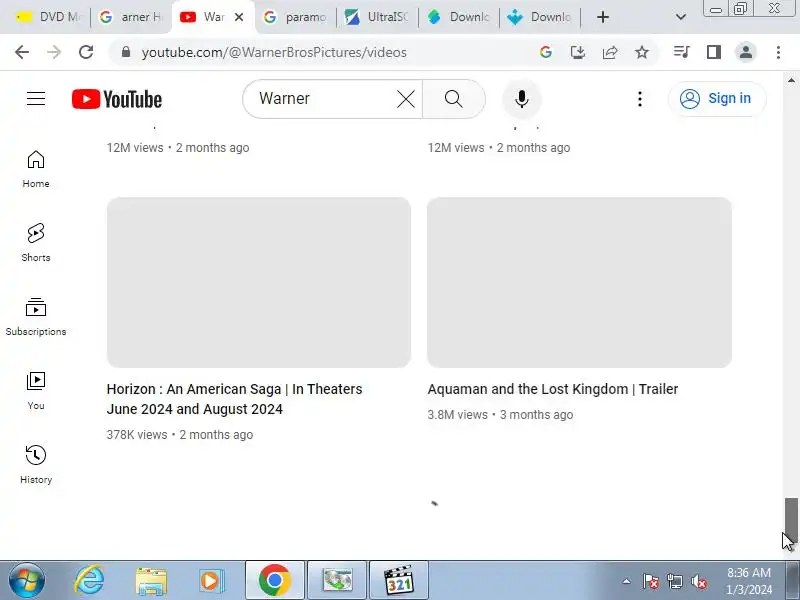This screenshot has width=800, height=600.
Task: Open Chrome three-dot menu
Action: [778, 52]
